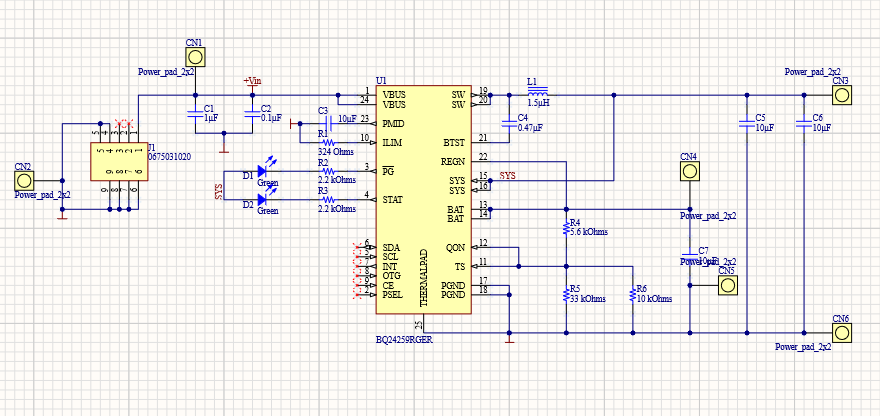Click the C1 1µF capacitor symbol
This screenshot has width=880, height=416.
(195, 114)
